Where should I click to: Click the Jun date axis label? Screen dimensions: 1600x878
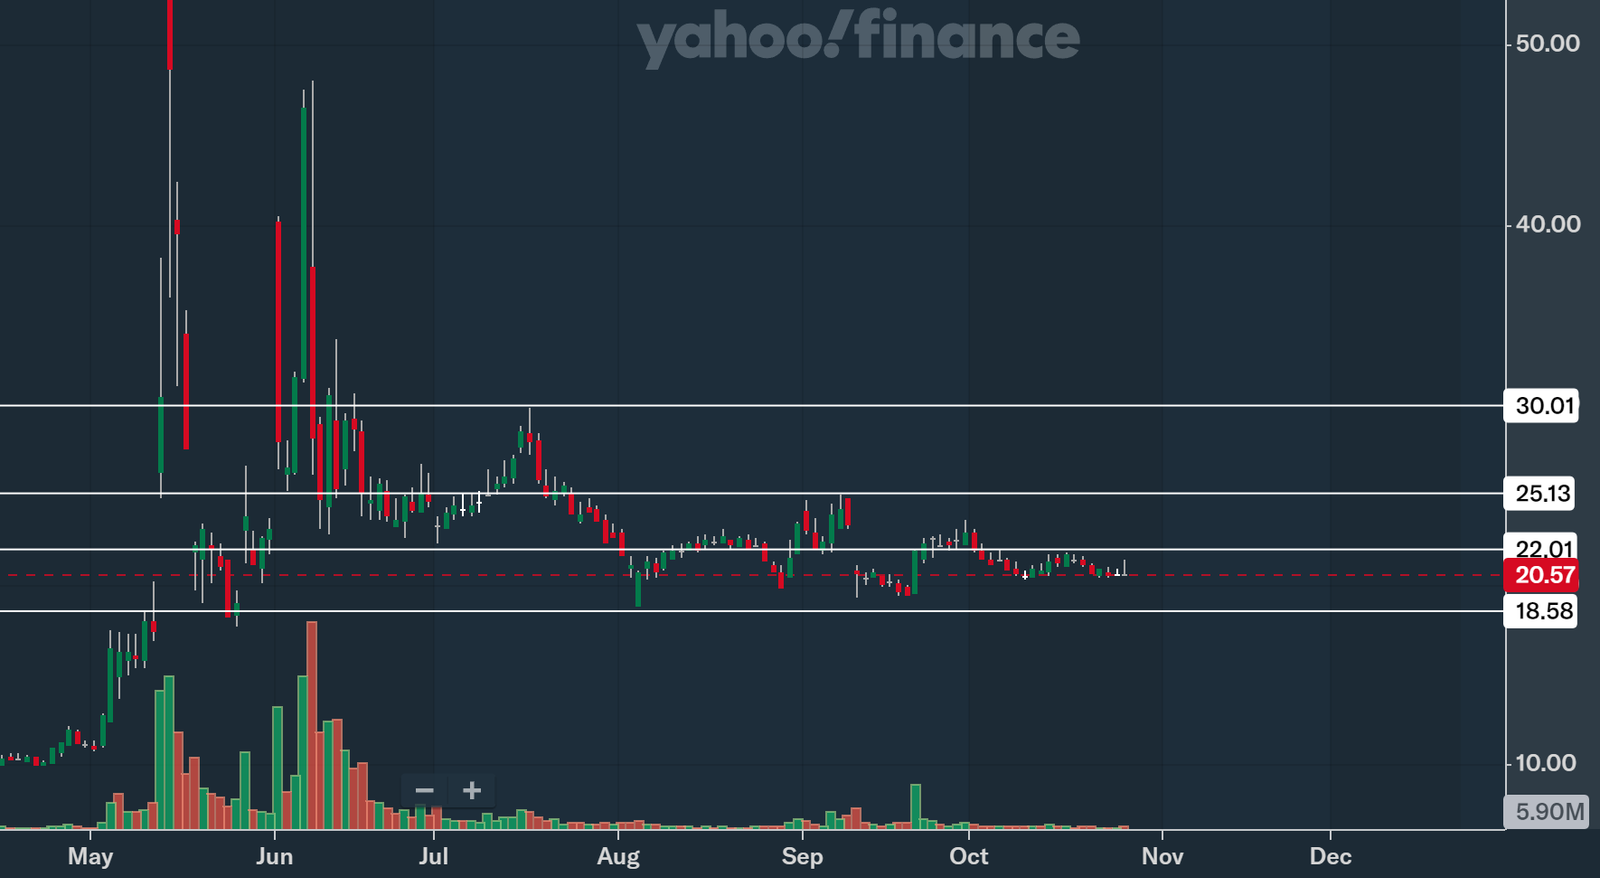274,857
